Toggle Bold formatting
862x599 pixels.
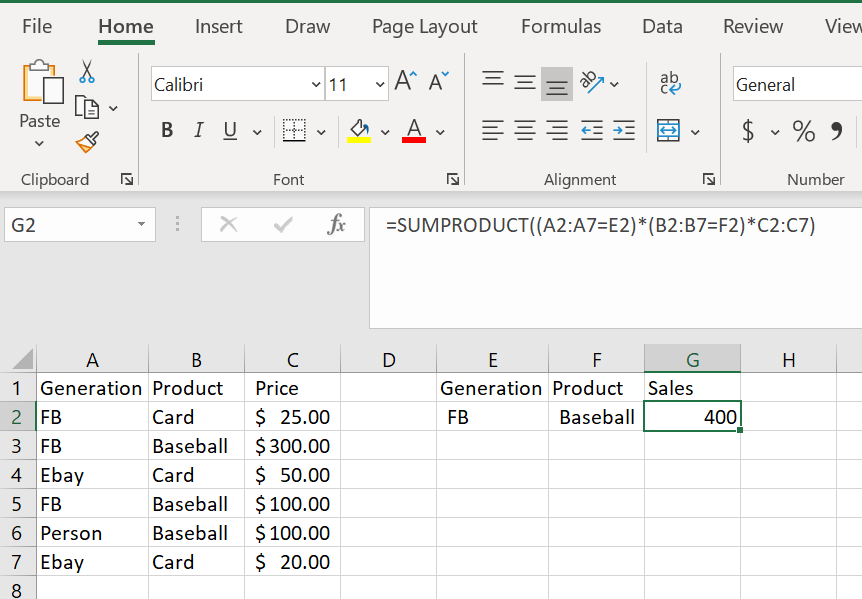[x=167, y=130]
